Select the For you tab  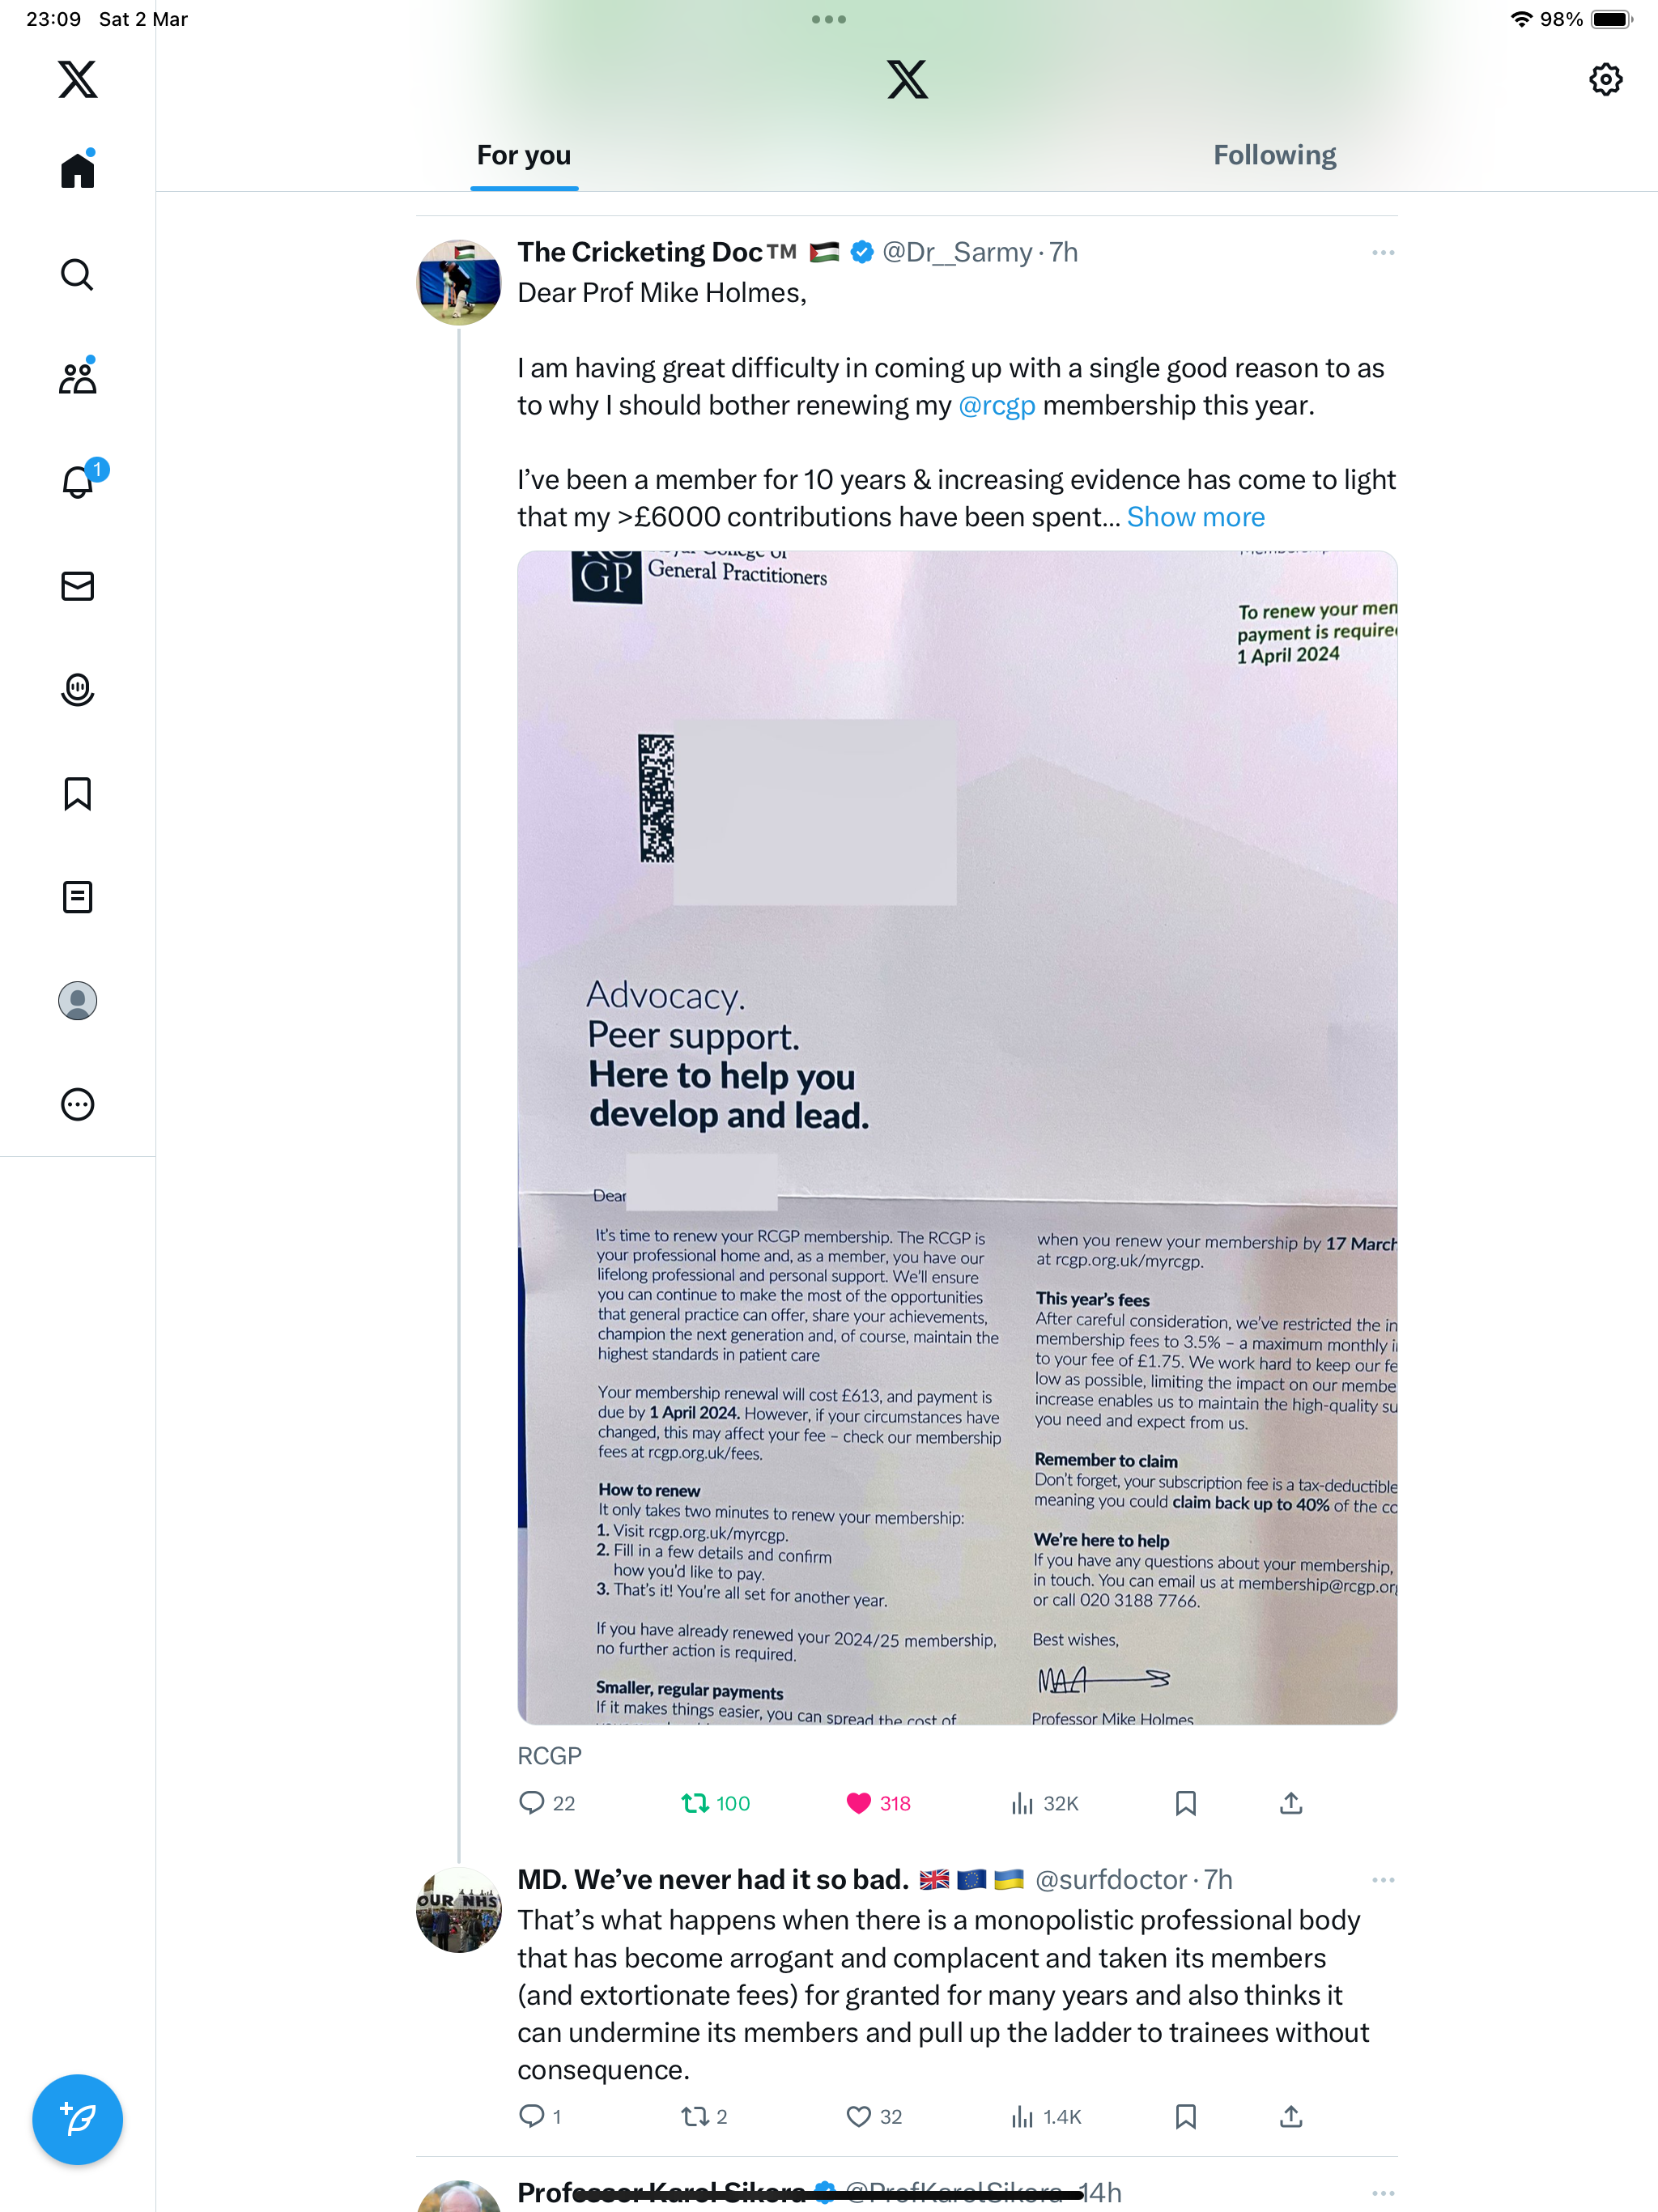pyautogui.click(x=524, y=155)
